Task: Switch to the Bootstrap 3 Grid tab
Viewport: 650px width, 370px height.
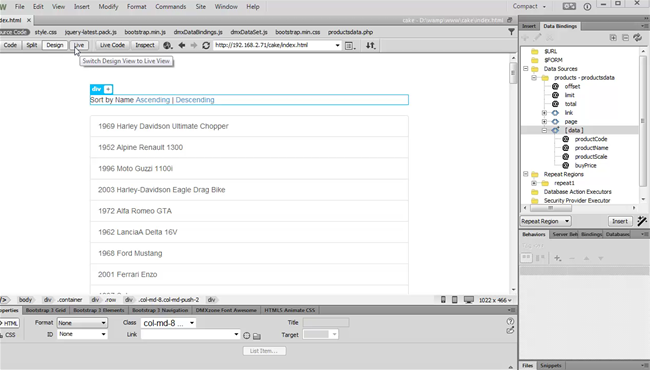Action: 46,310
